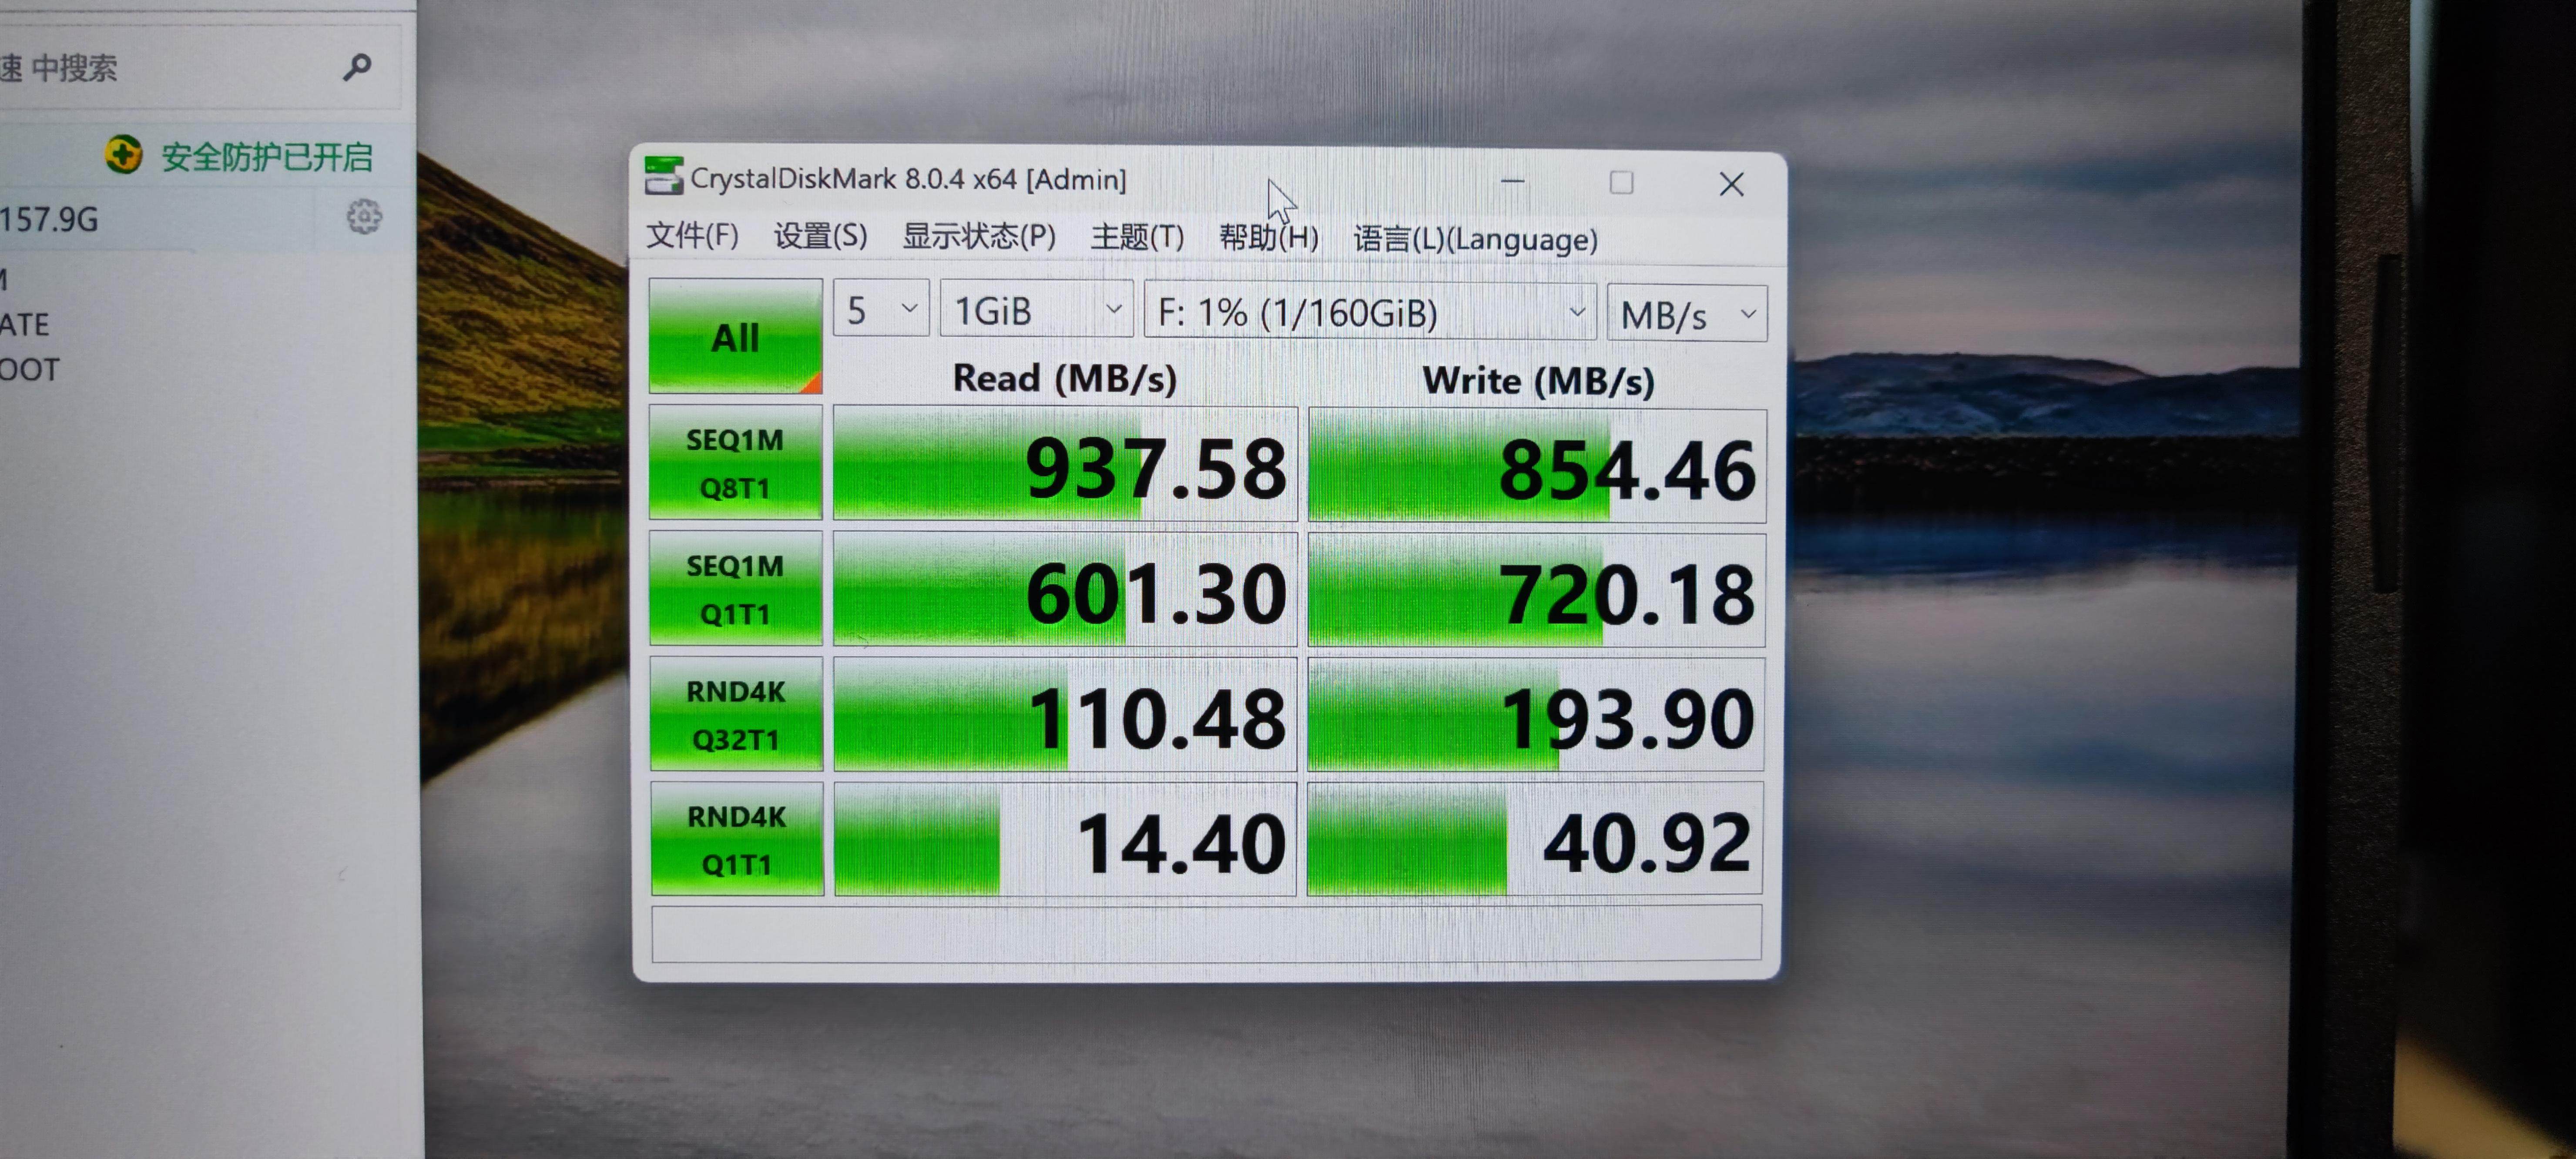This screenshot has width=2576, height=1159.
Task: Close the CrystalDiskMark window
Action: (x=1731, y=184)
